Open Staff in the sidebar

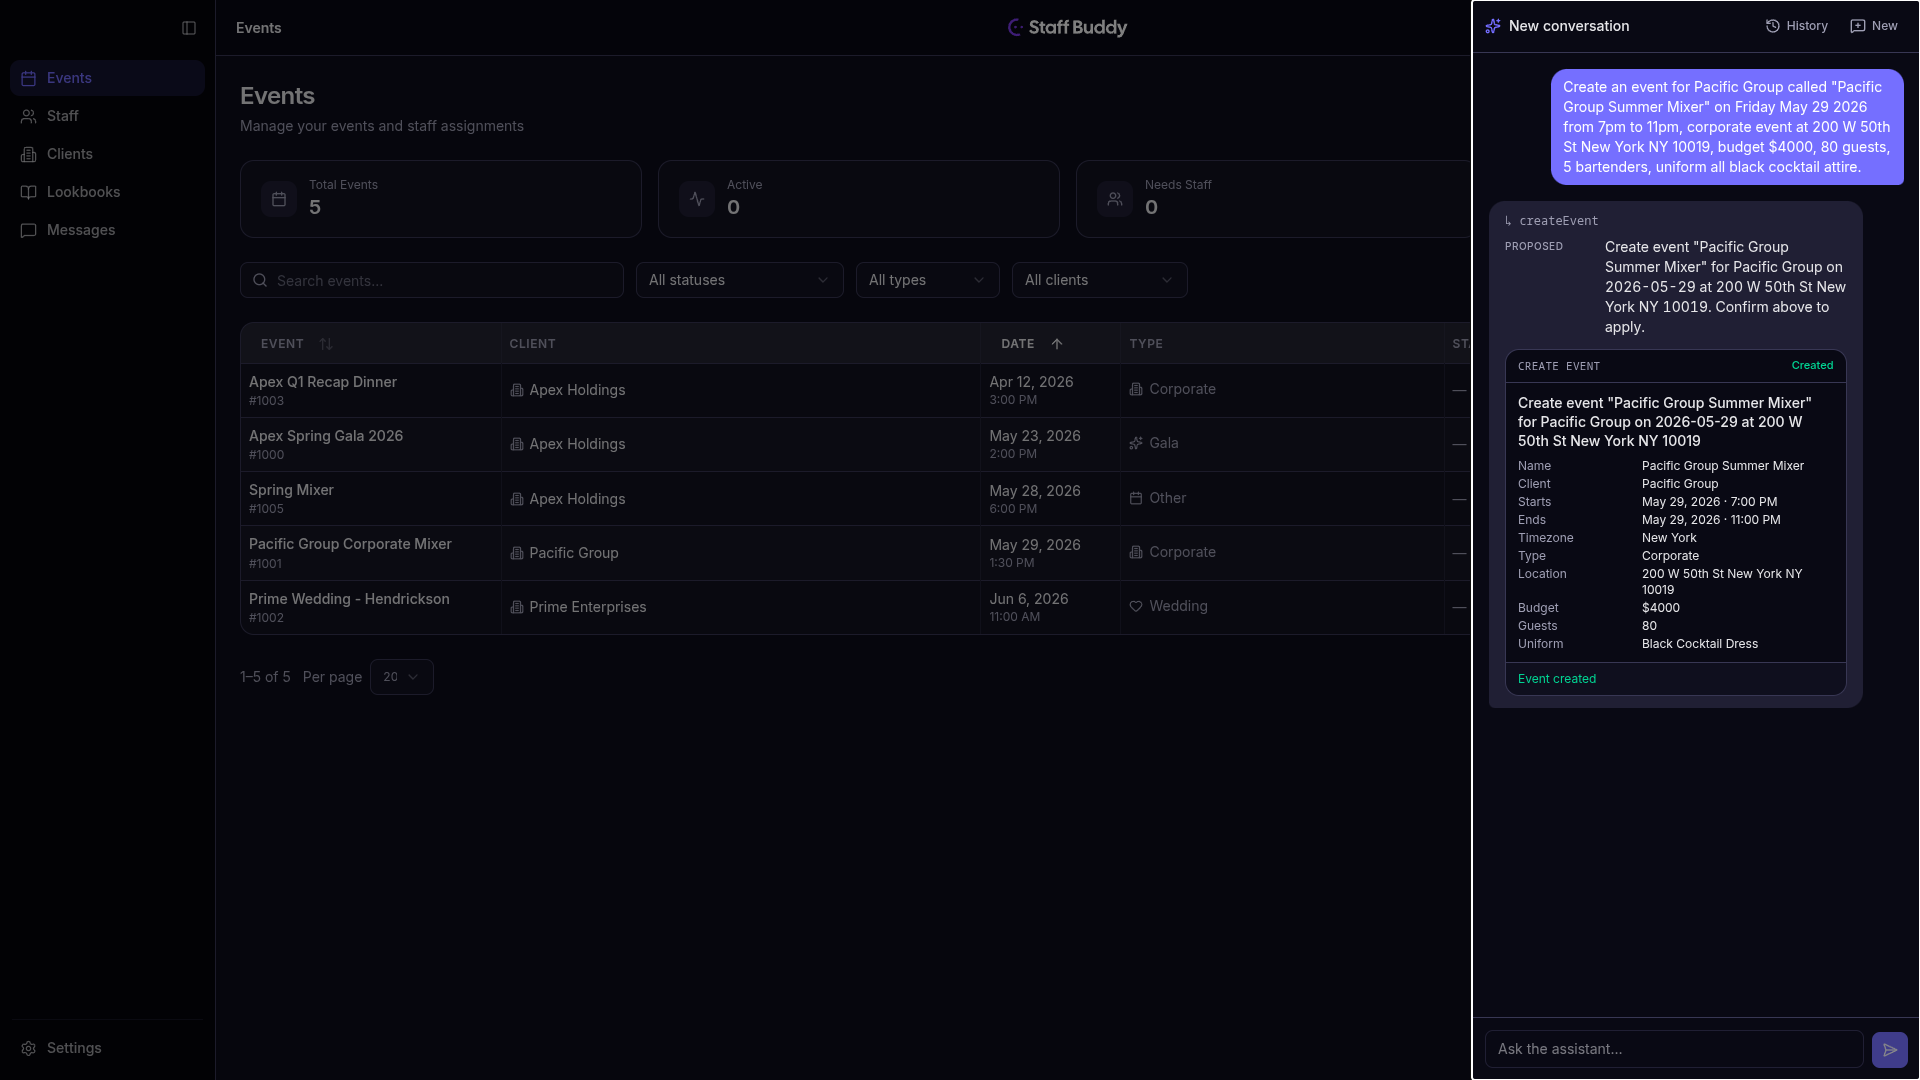pos(107,116)
